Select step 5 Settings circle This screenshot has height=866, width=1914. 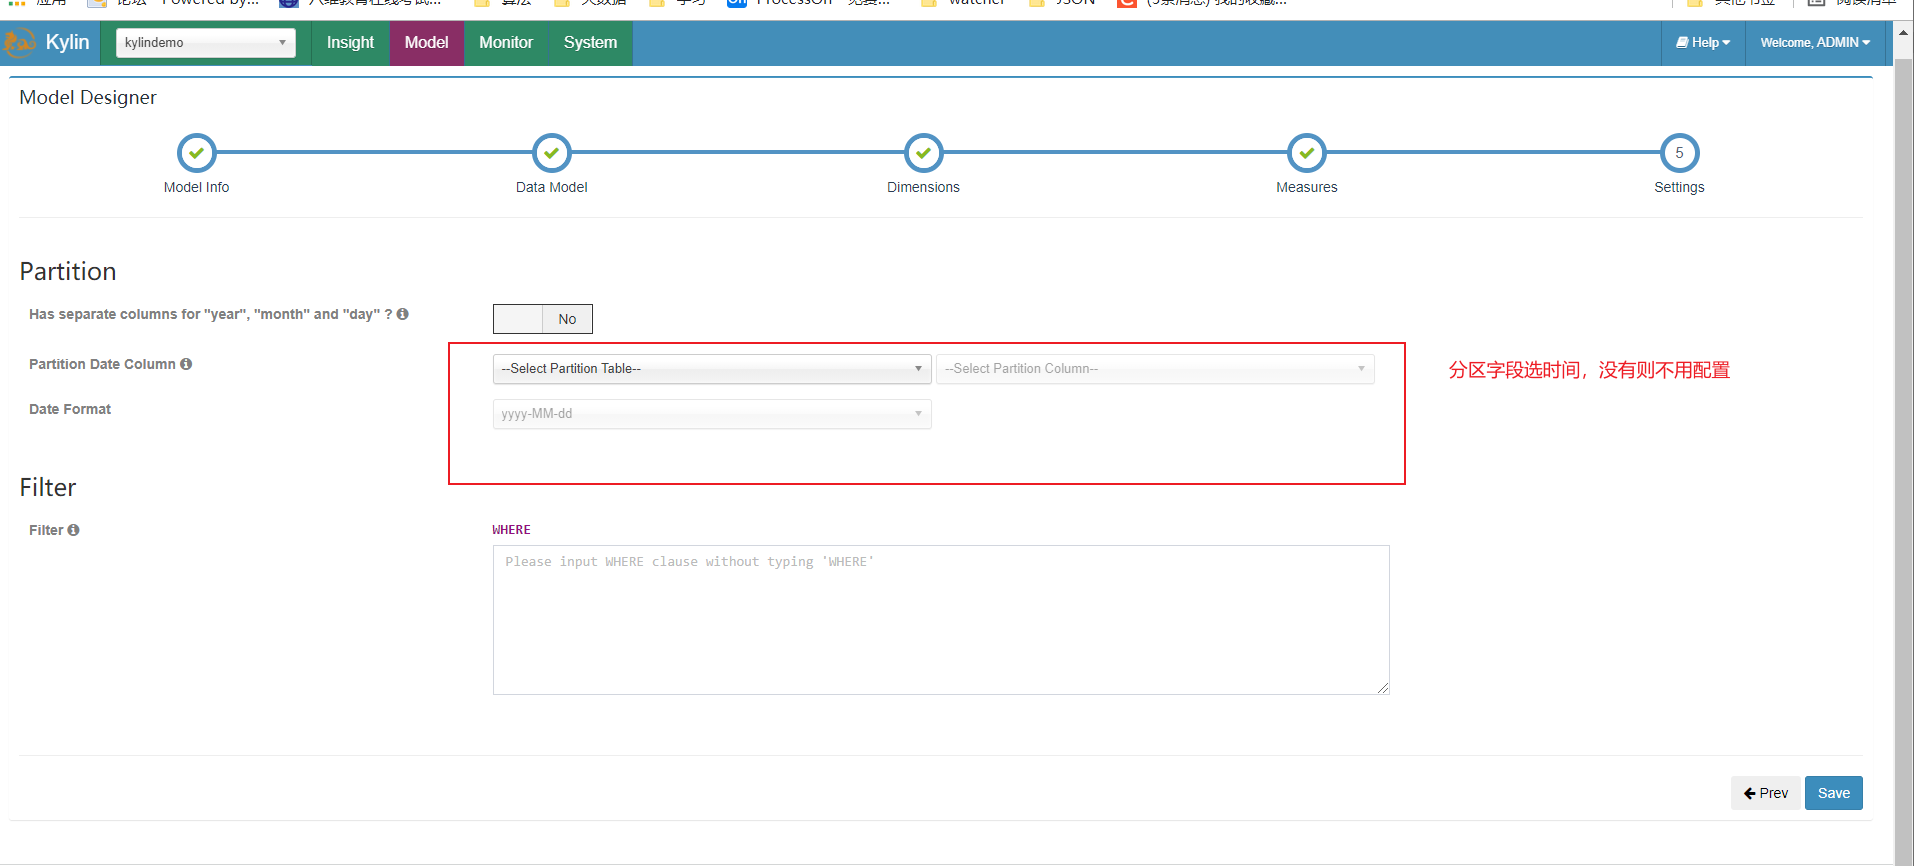[1680, 153]
